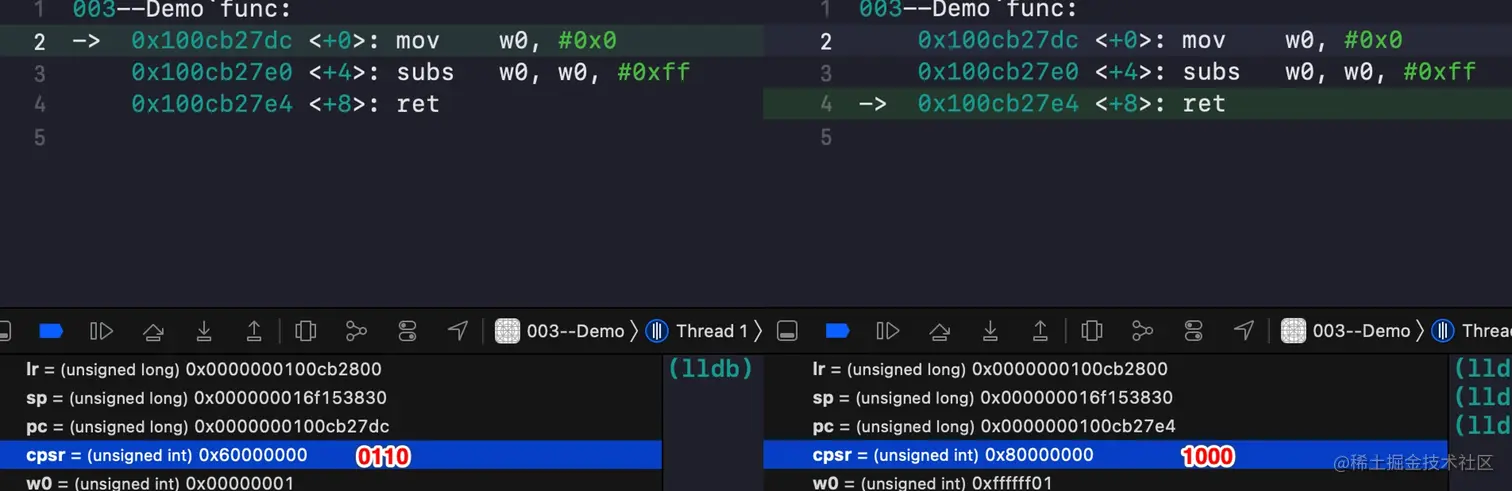Select w0 0x00000001 register row

[x=331, y=482]
